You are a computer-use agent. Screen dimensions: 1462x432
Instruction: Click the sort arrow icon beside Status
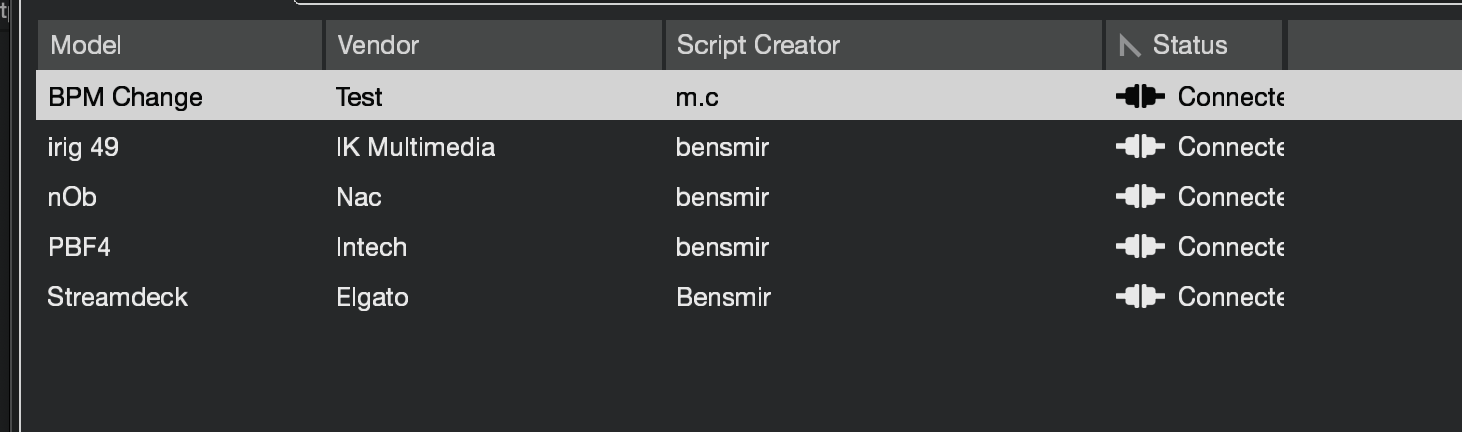click(1129, 45)
